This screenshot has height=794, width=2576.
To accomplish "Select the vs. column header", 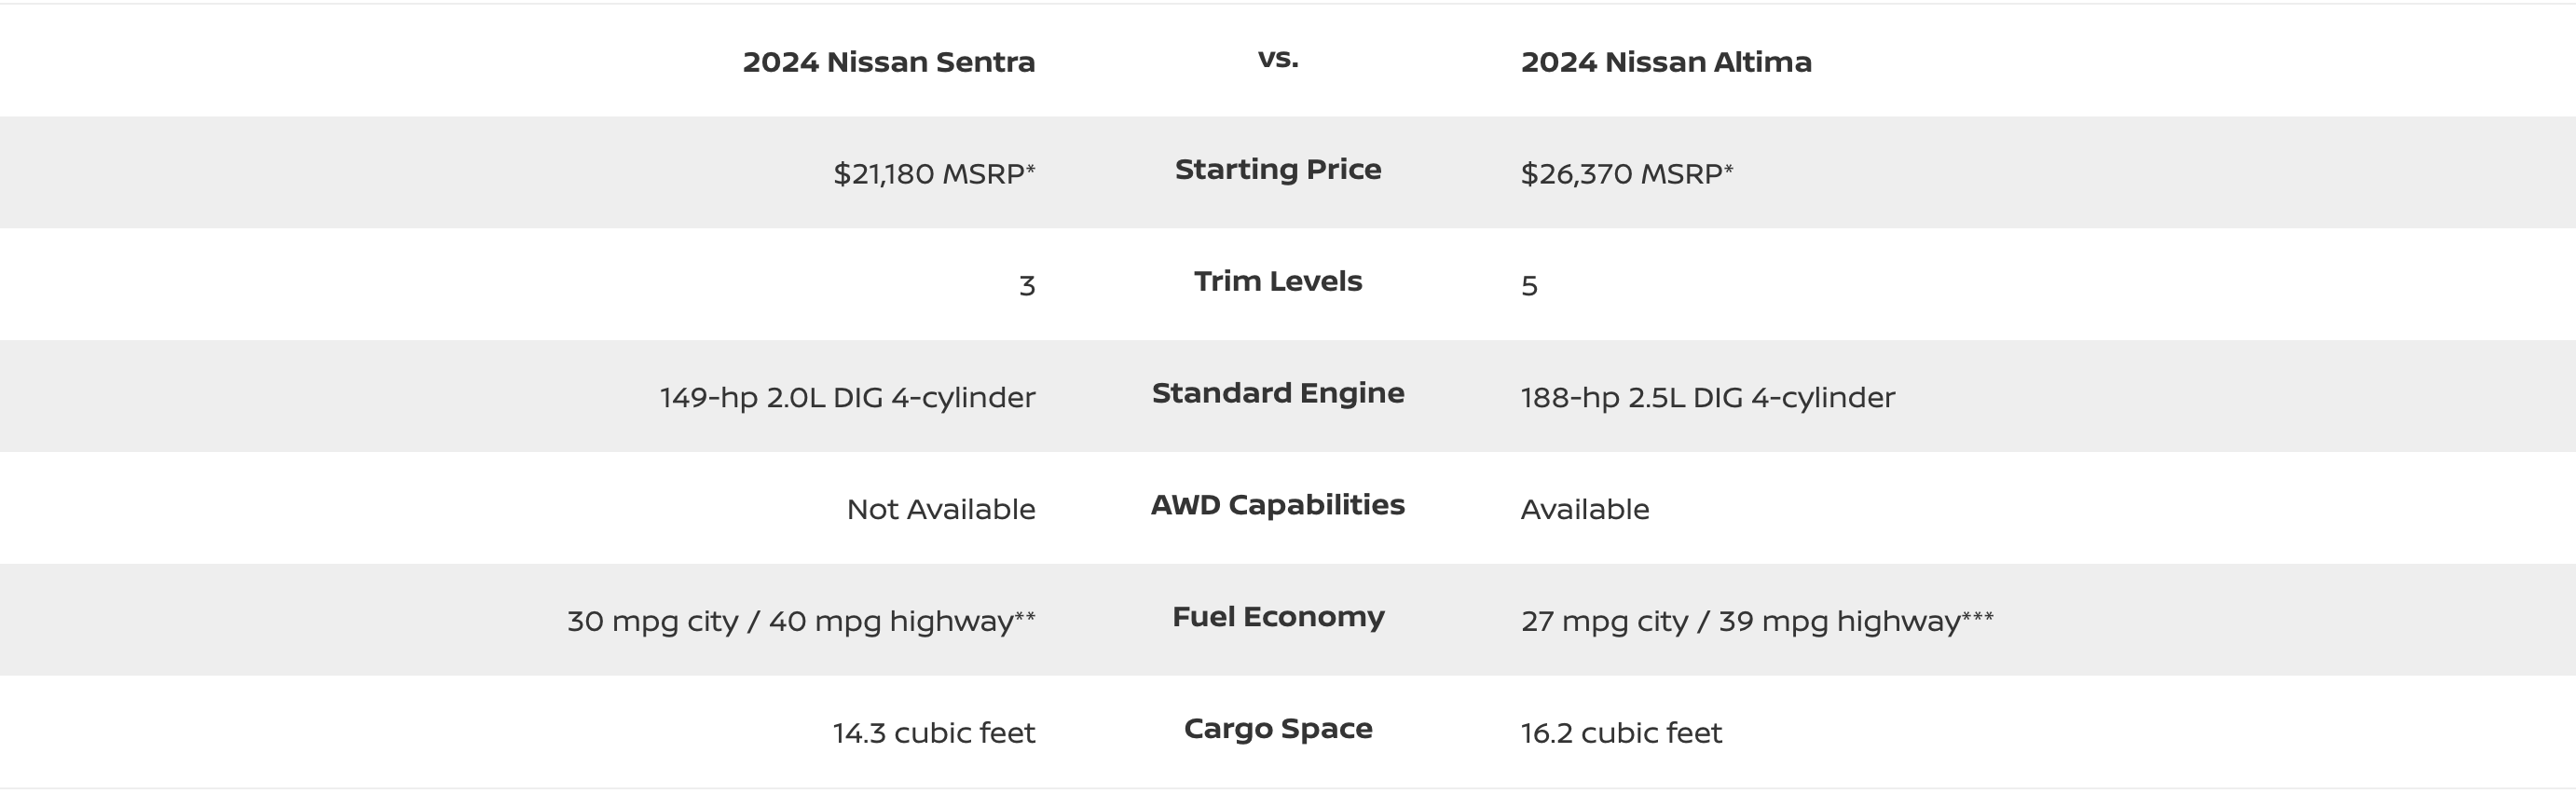I will coord(1278,59).
